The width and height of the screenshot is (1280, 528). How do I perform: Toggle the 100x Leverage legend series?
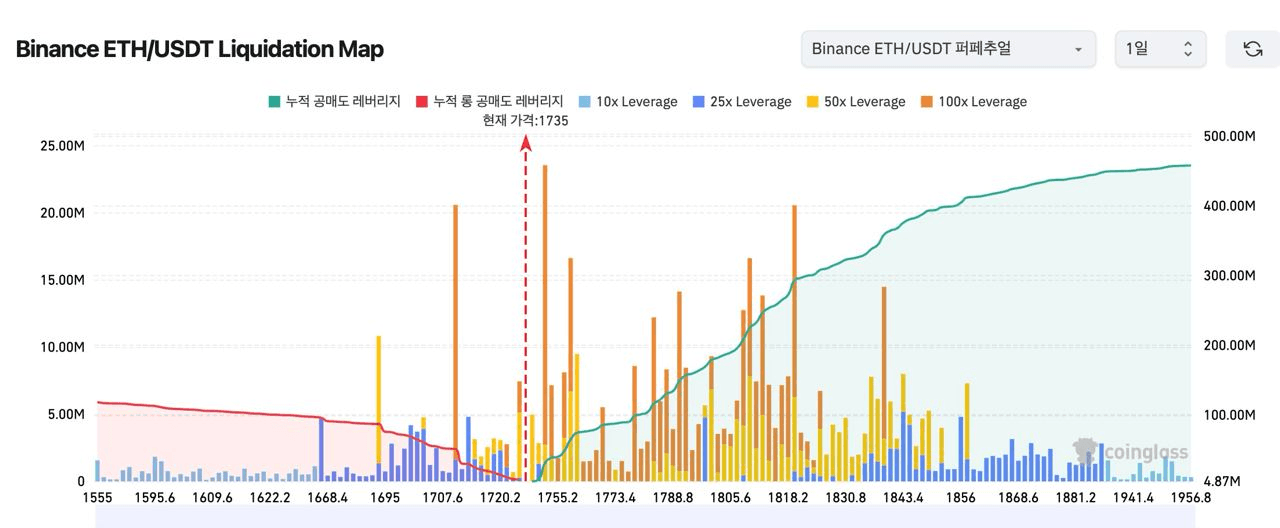[x=972, y=101]
